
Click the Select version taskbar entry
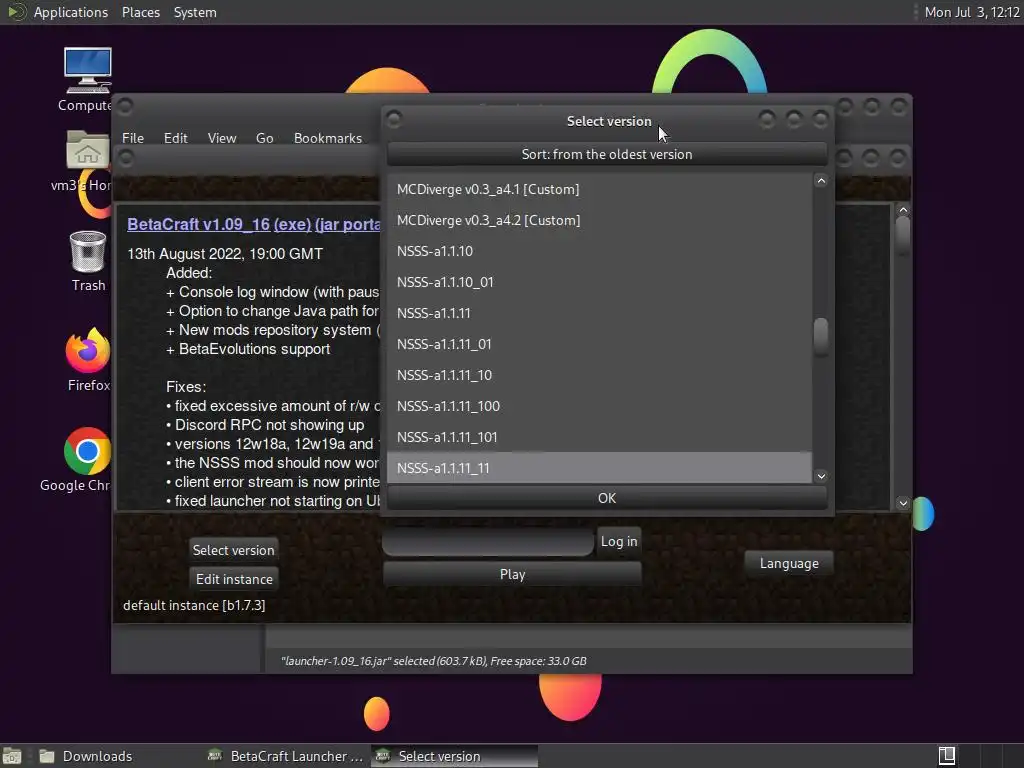455,756
